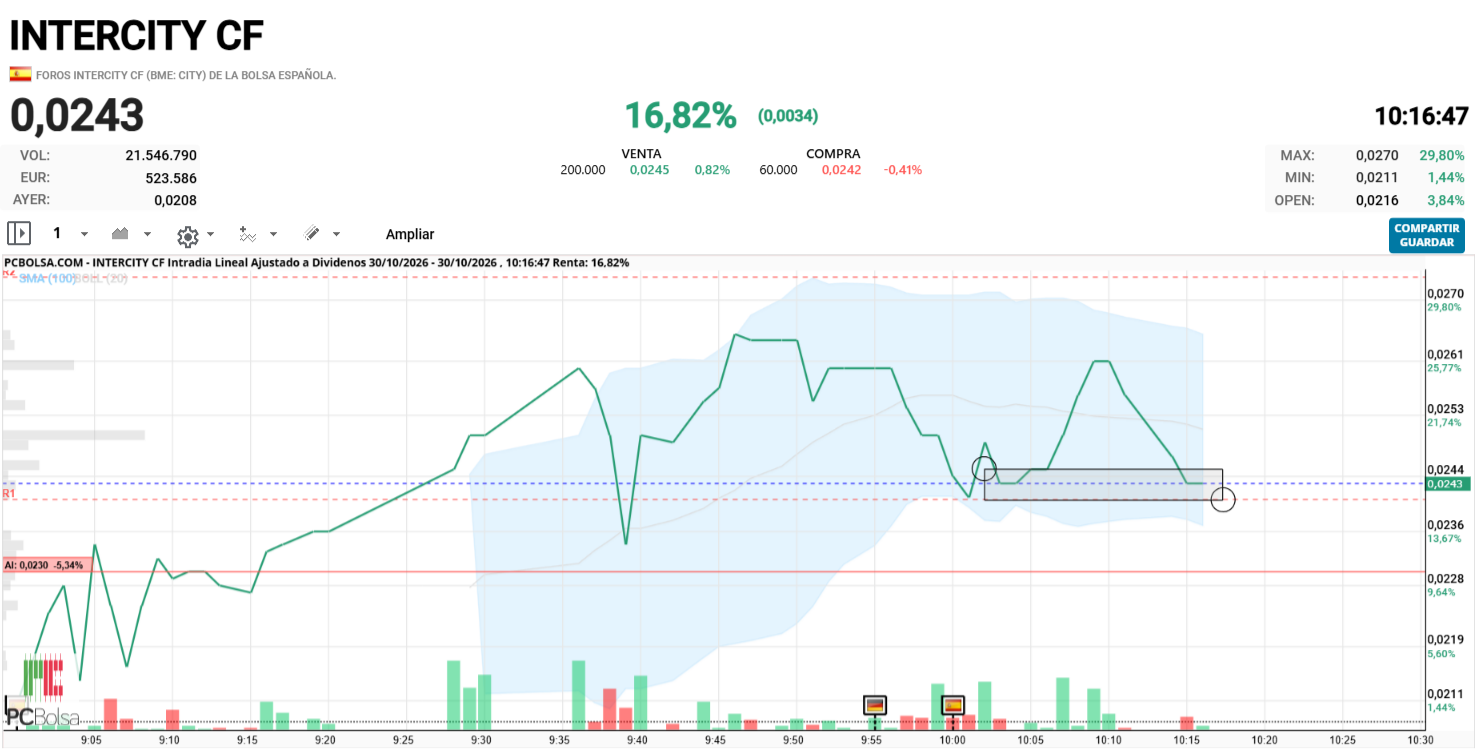Image resolution: width=1477 pixels, height=749 pixels.
Task: Select the gray rectangle drawing on chart
Action: point(1103,484)
